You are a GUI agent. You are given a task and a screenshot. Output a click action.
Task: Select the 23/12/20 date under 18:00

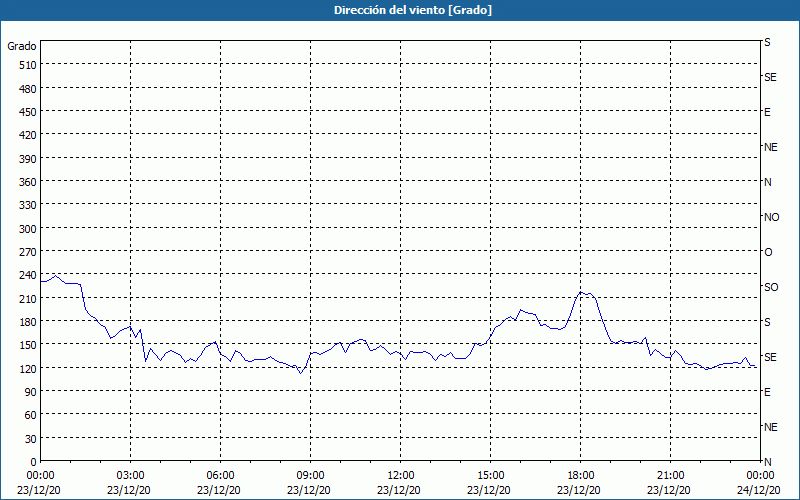(579, 490)
